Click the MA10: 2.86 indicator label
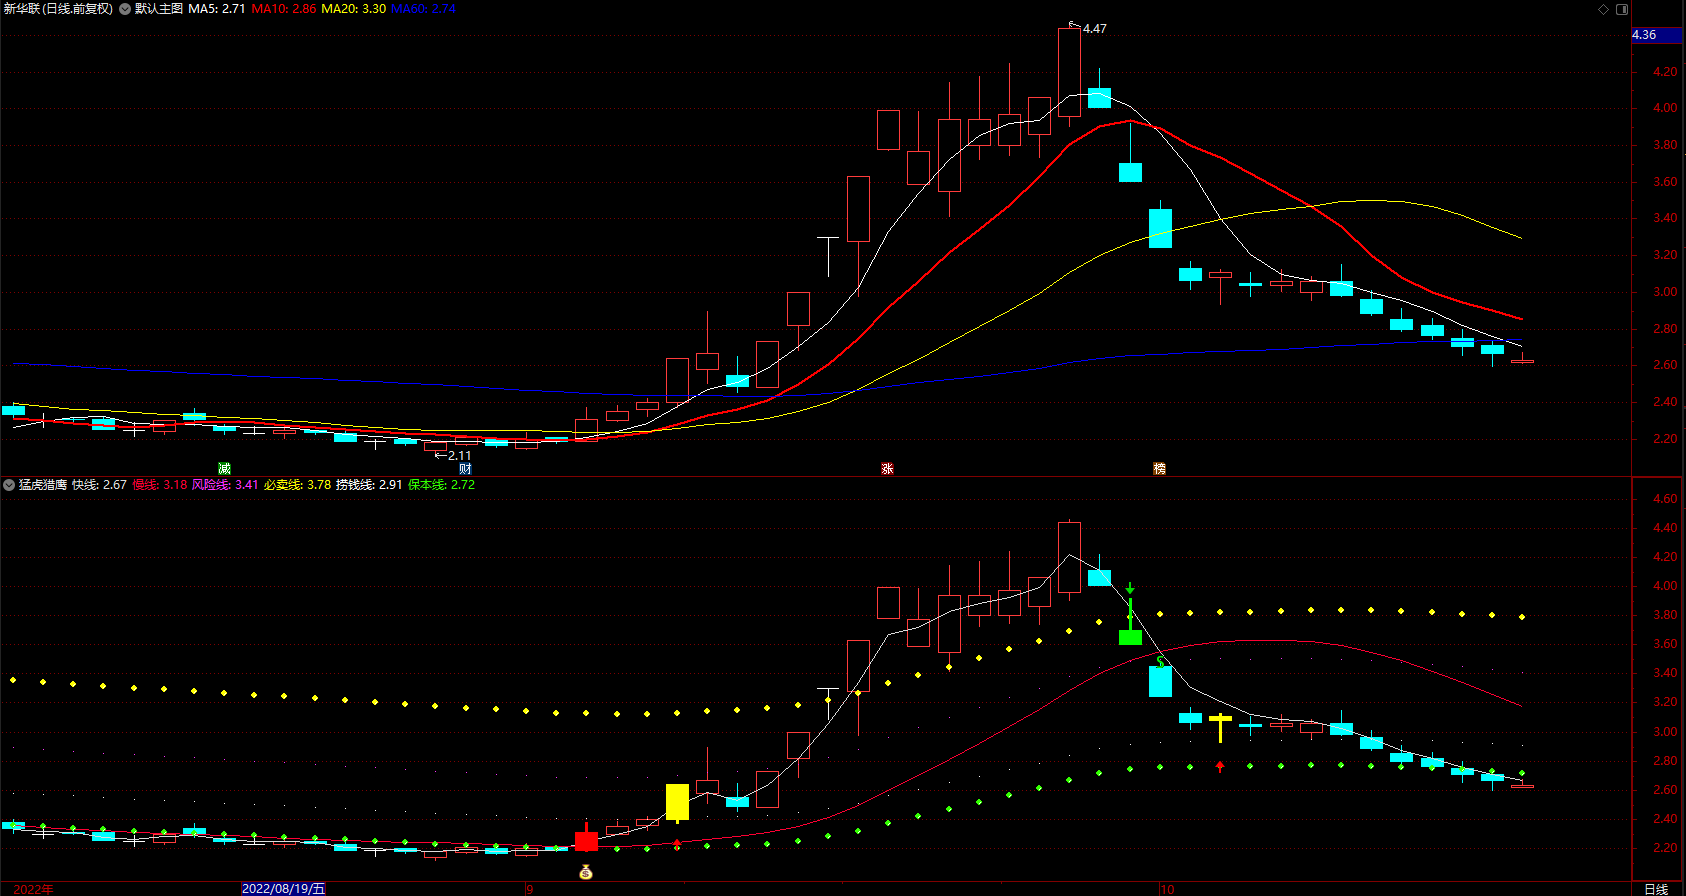 (284, 9)
